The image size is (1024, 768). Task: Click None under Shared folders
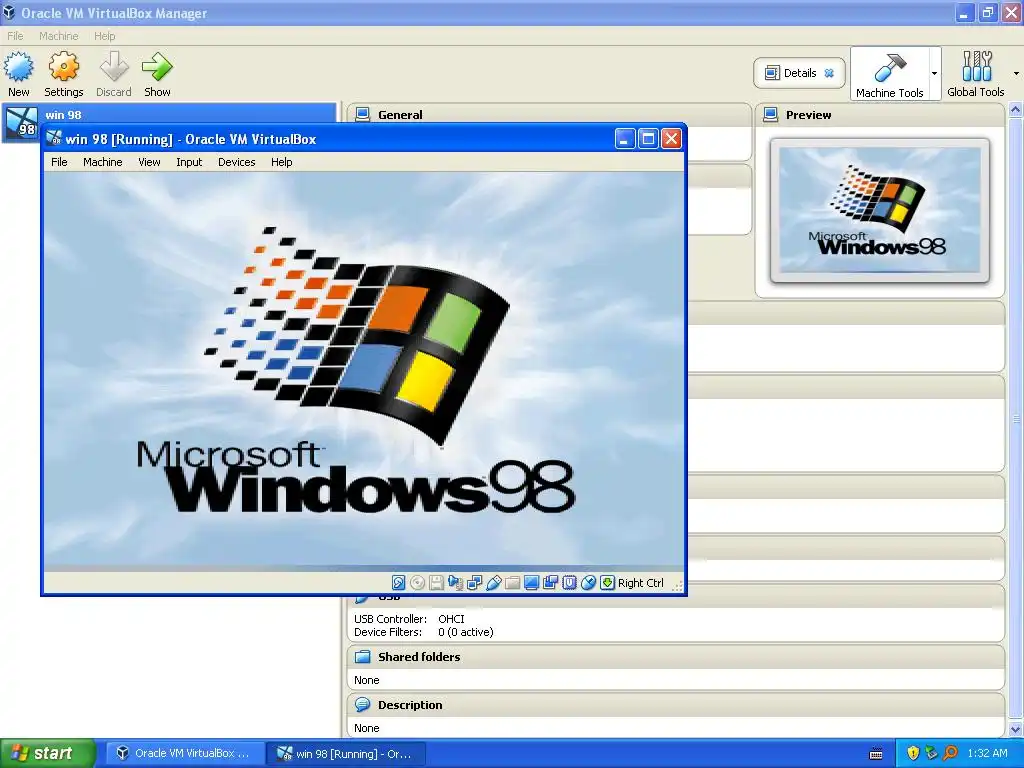click(x=366, y=680)
